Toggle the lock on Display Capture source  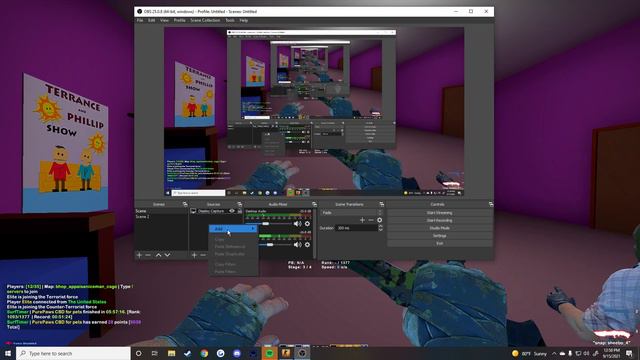(240, 211)
